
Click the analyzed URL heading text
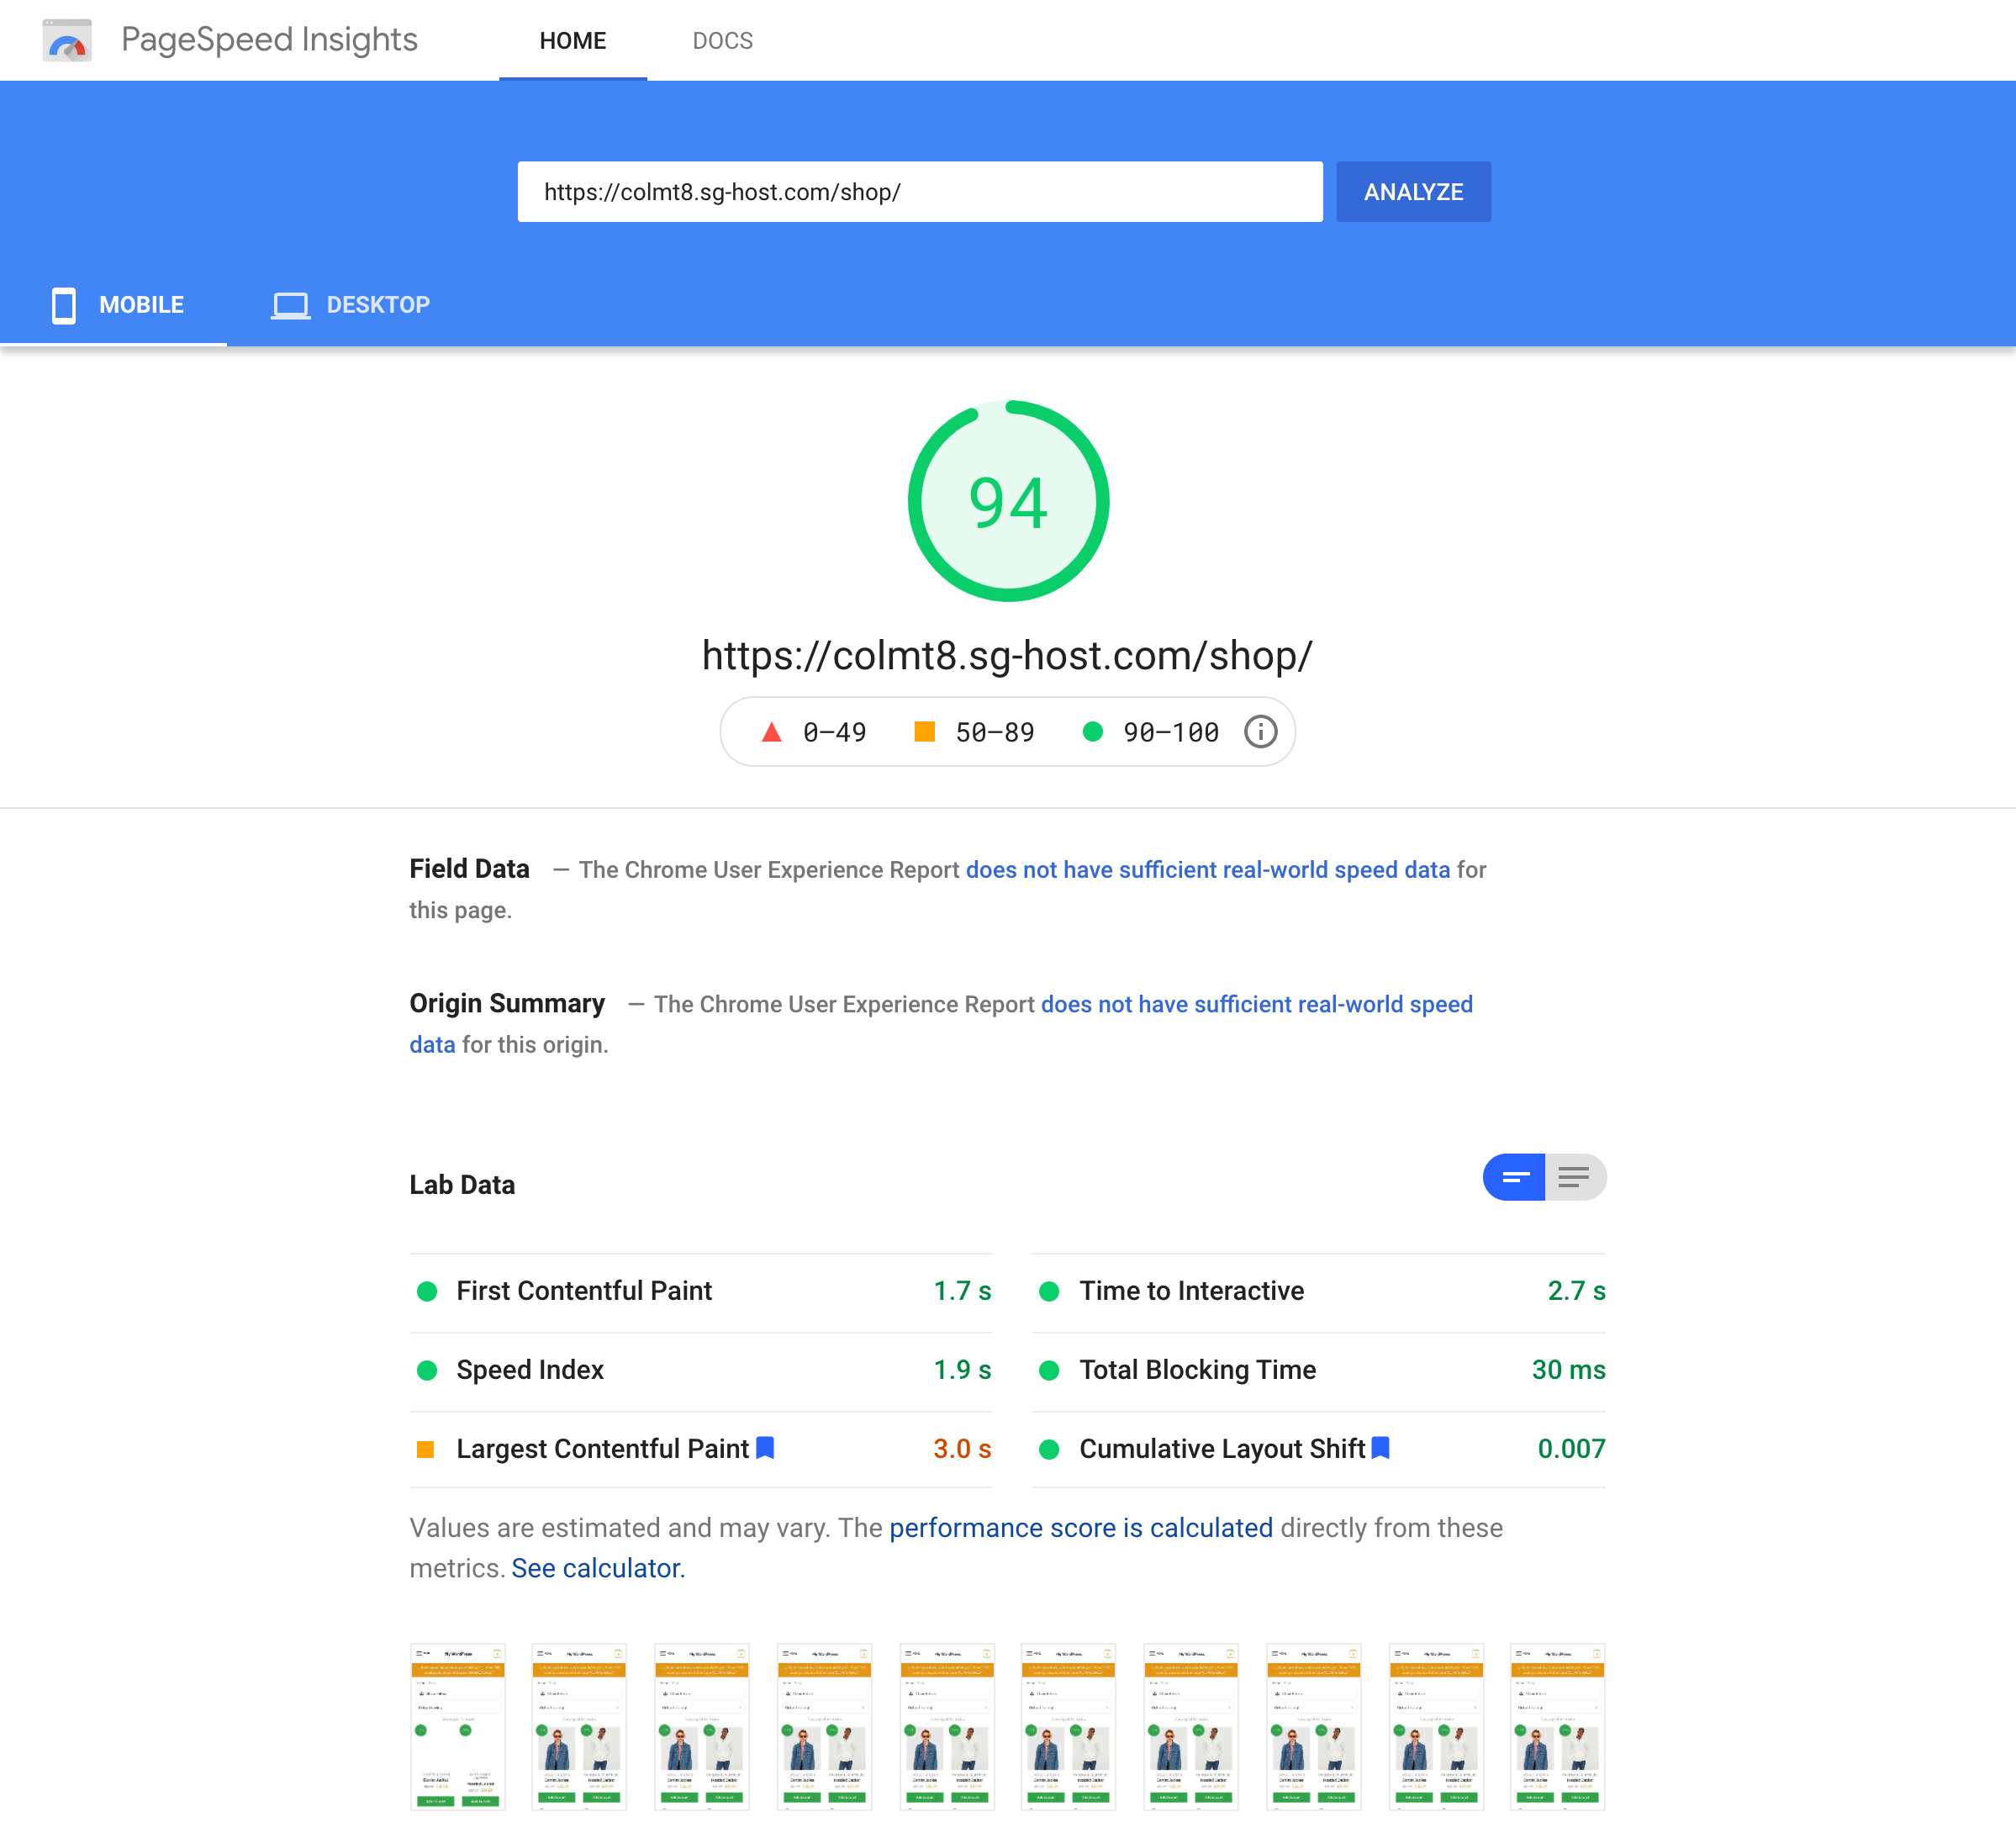click(1007, 656)
